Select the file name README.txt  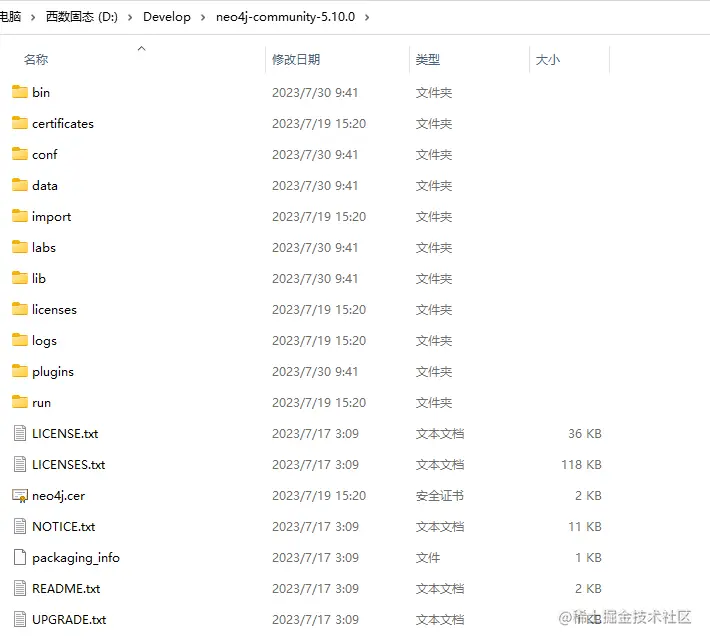click(x=66, y=588)
